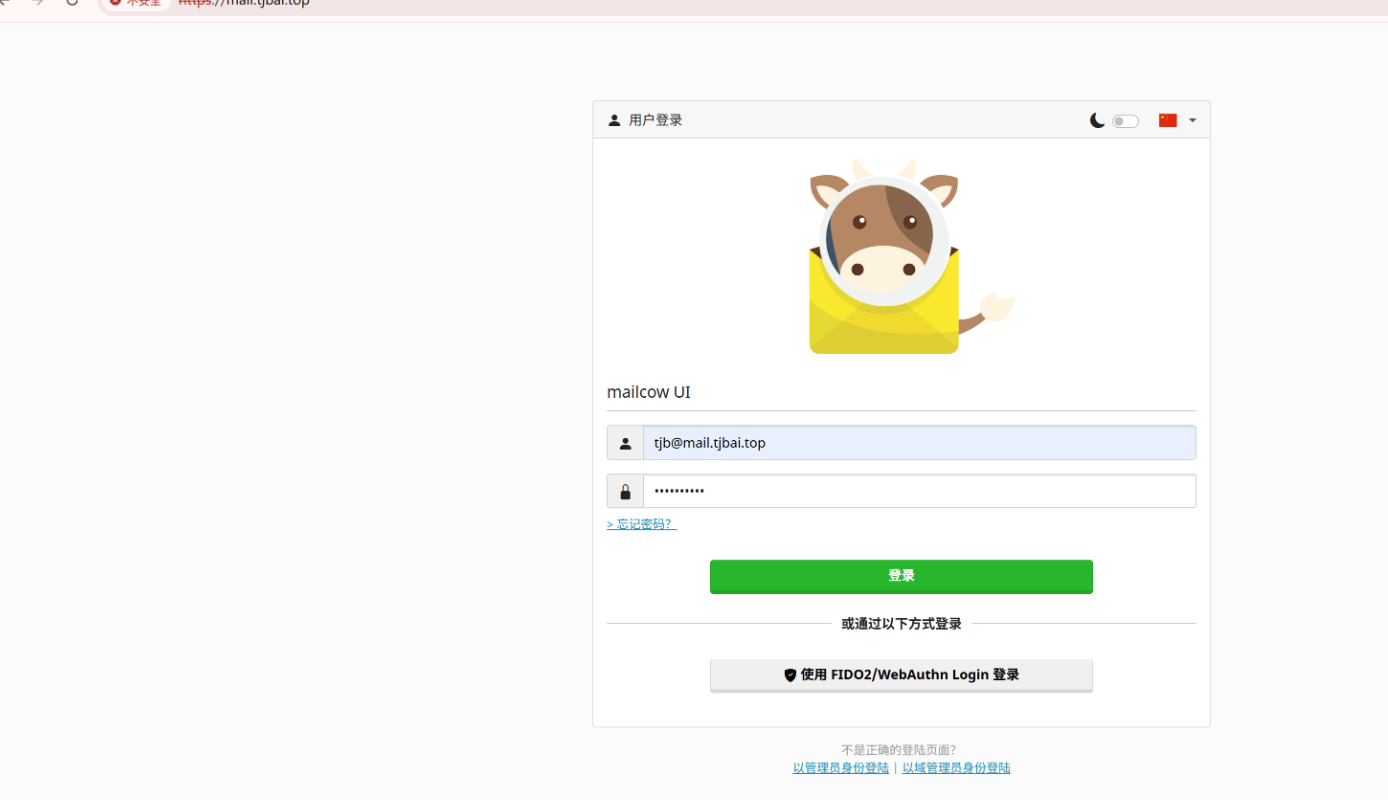
Task: Click the person icon in the username field
Action: pyautogui.click(x=625, y=442)
